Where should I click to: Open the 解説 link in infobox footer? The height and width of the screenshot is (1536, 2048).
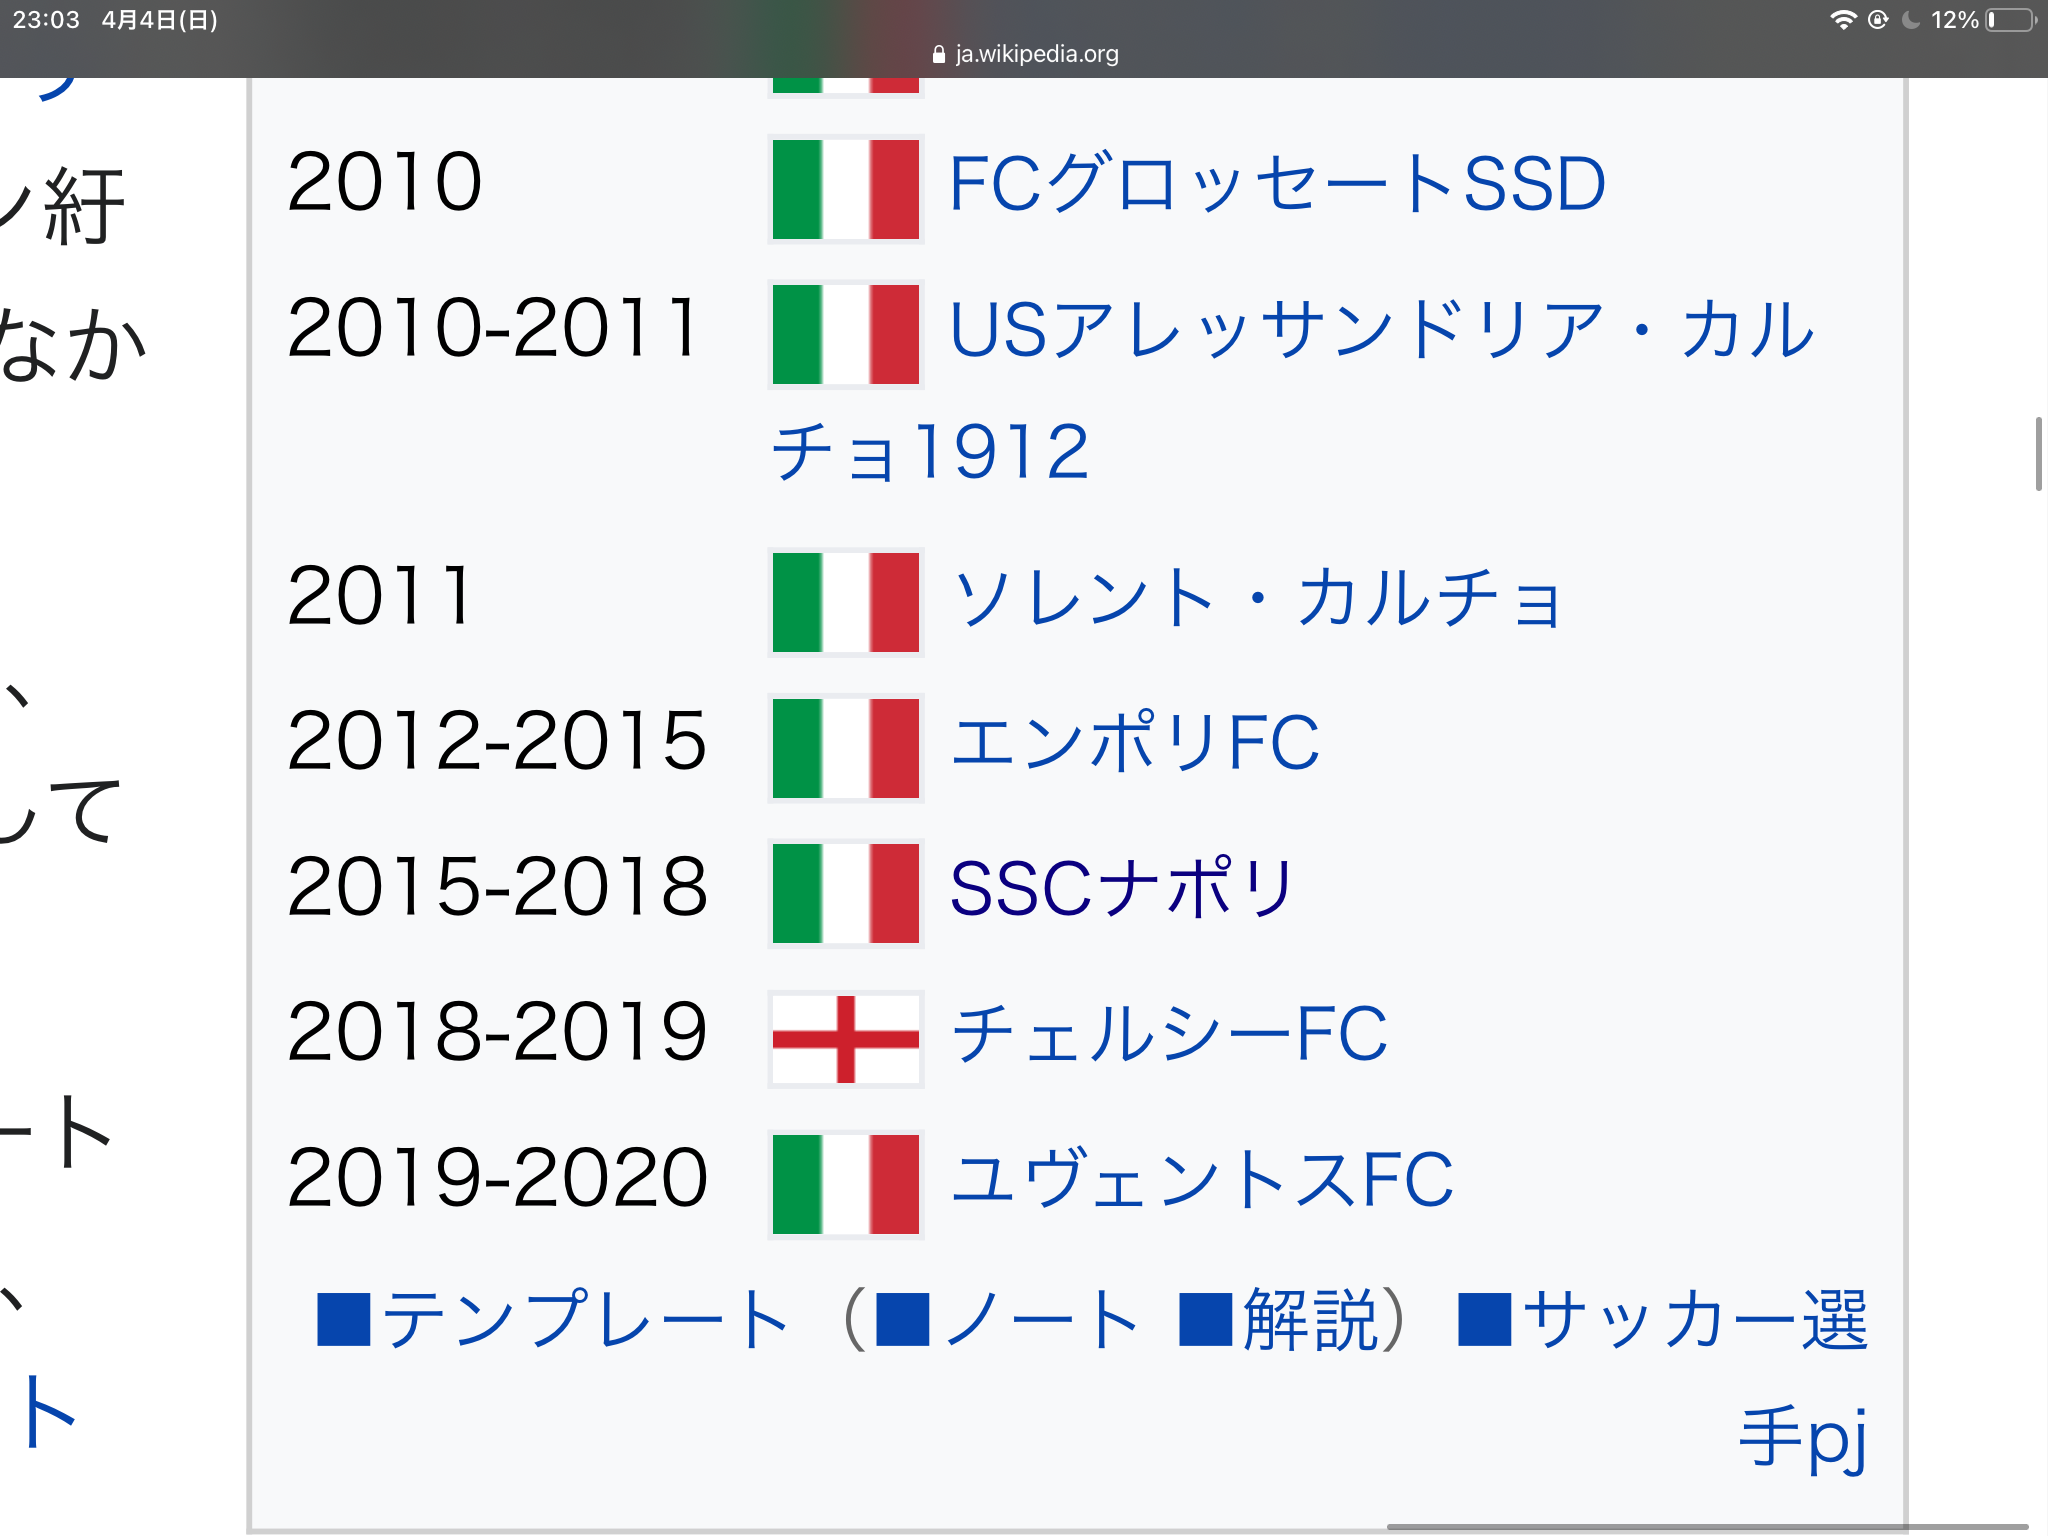point(1310,1320)
